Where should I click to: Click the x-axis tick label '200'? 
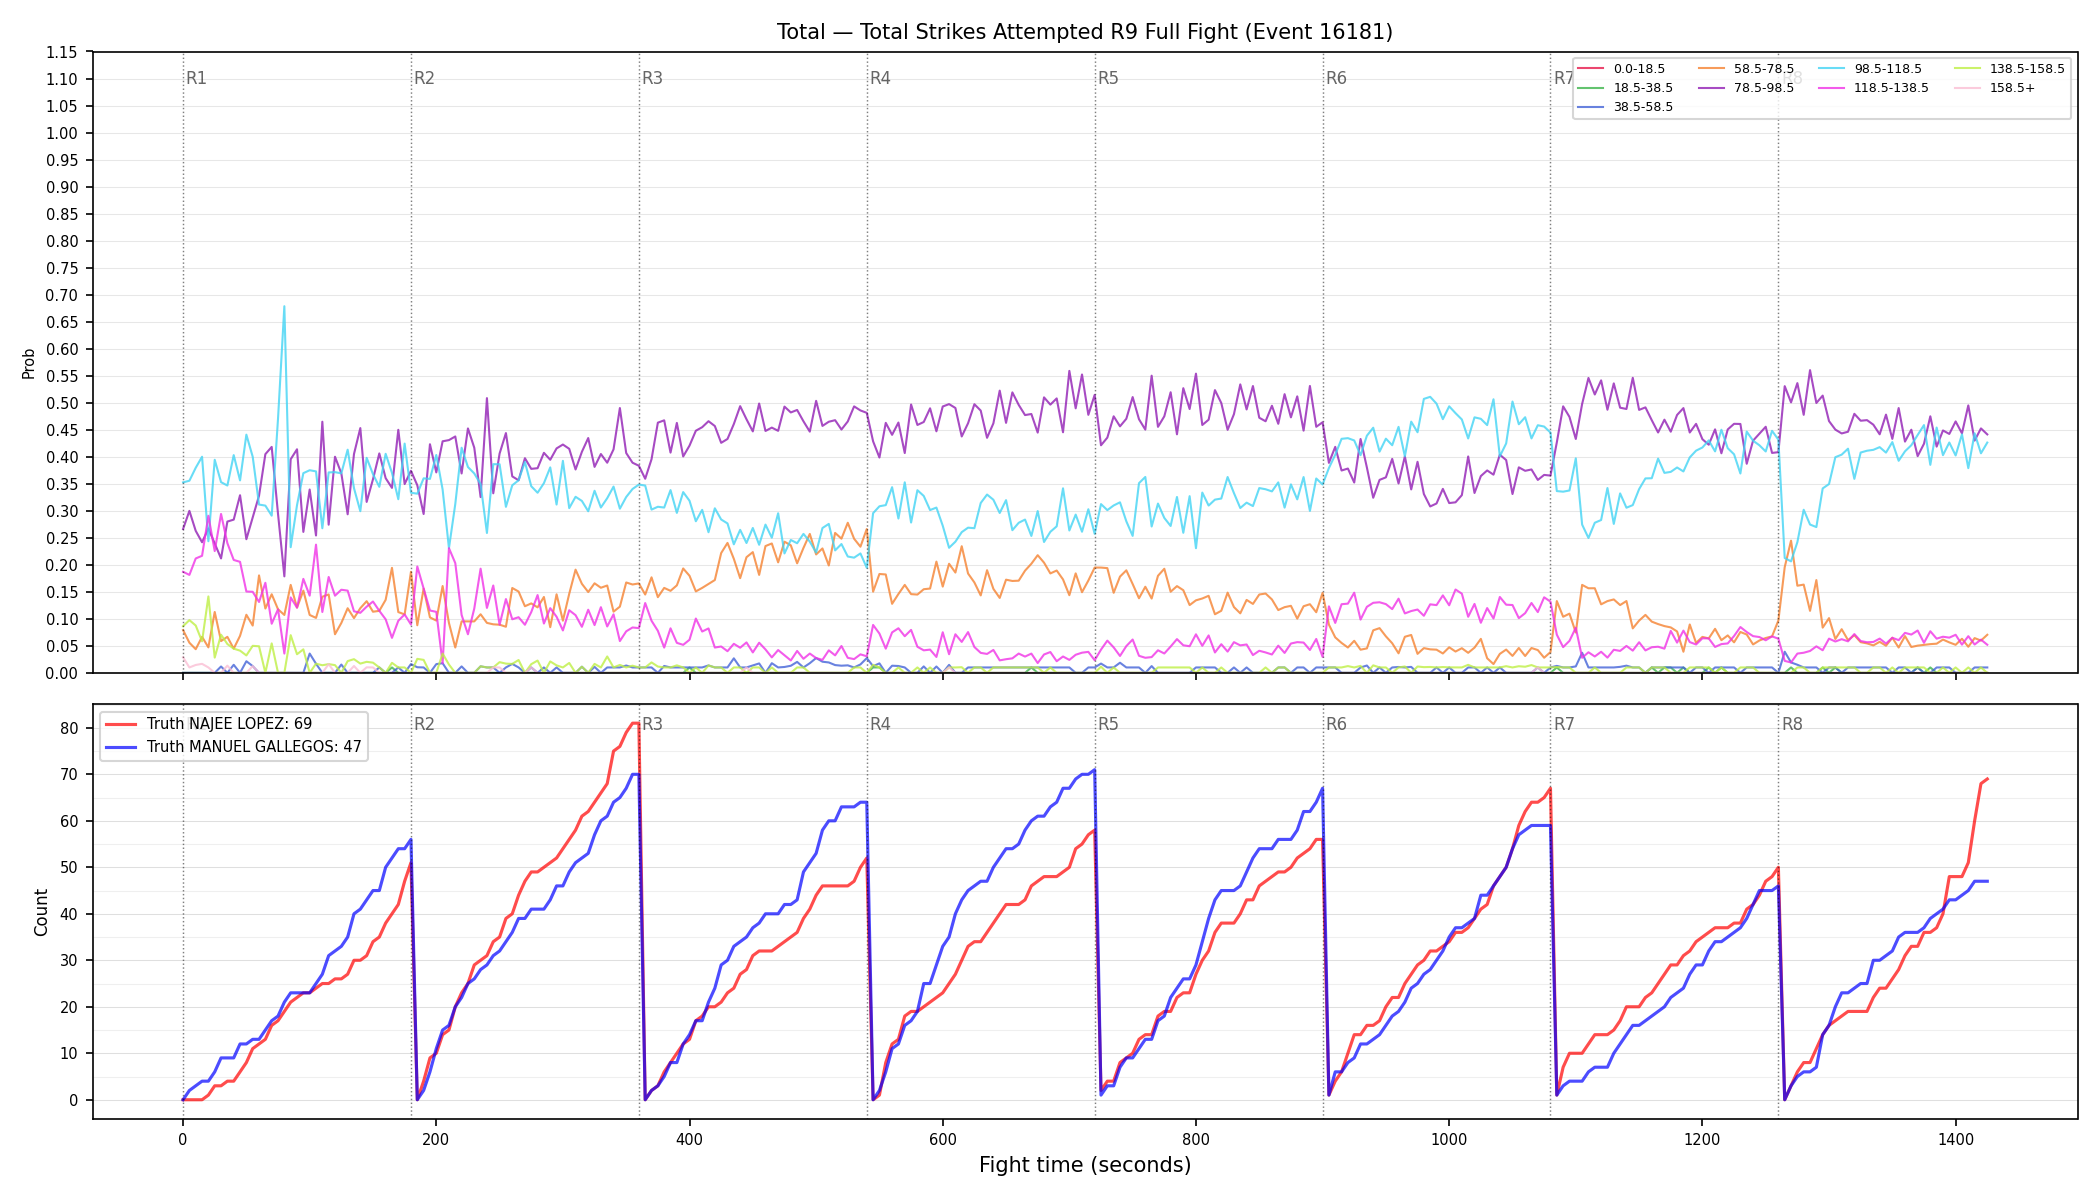436,1139
